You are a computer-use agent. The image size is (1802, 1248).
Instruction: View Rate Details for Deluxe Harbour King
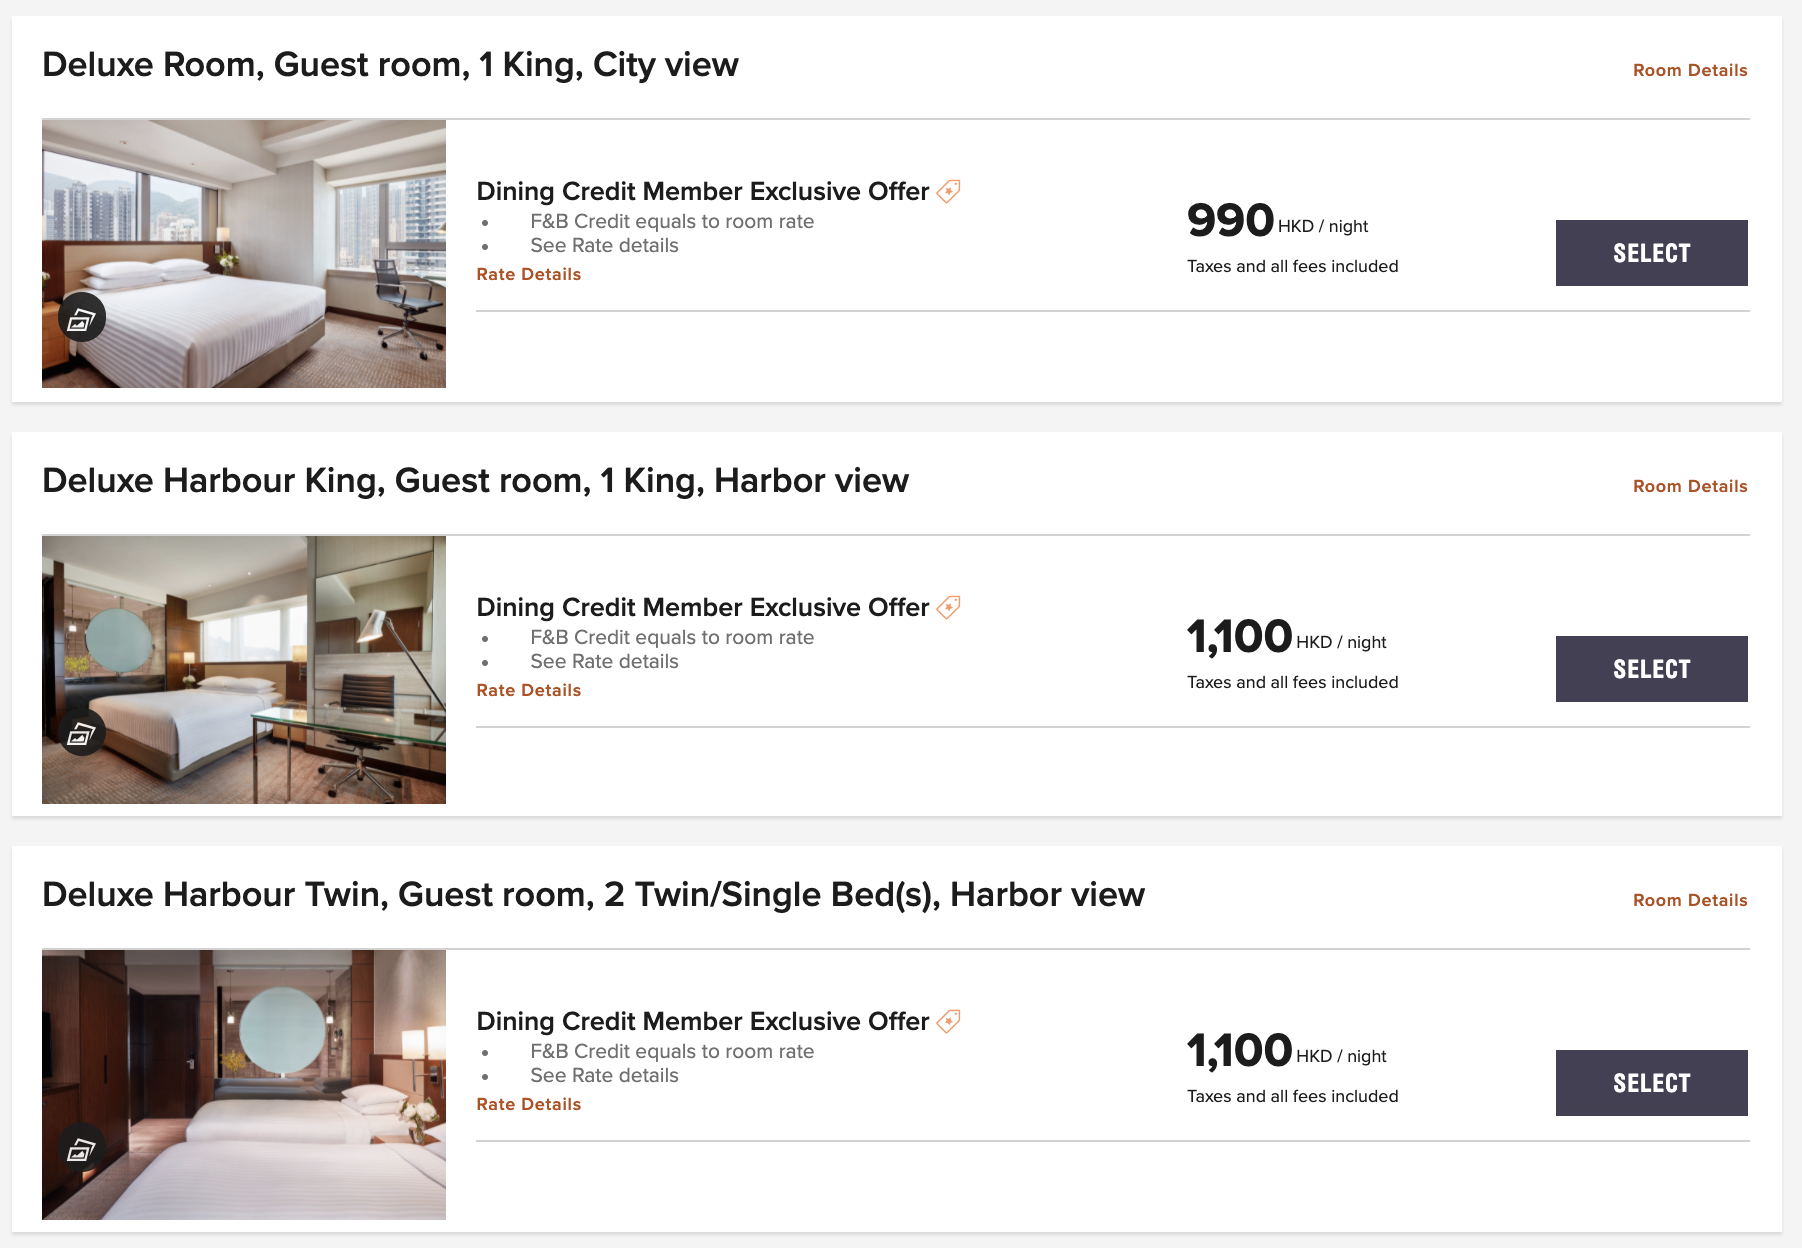(x=528, y=690)
